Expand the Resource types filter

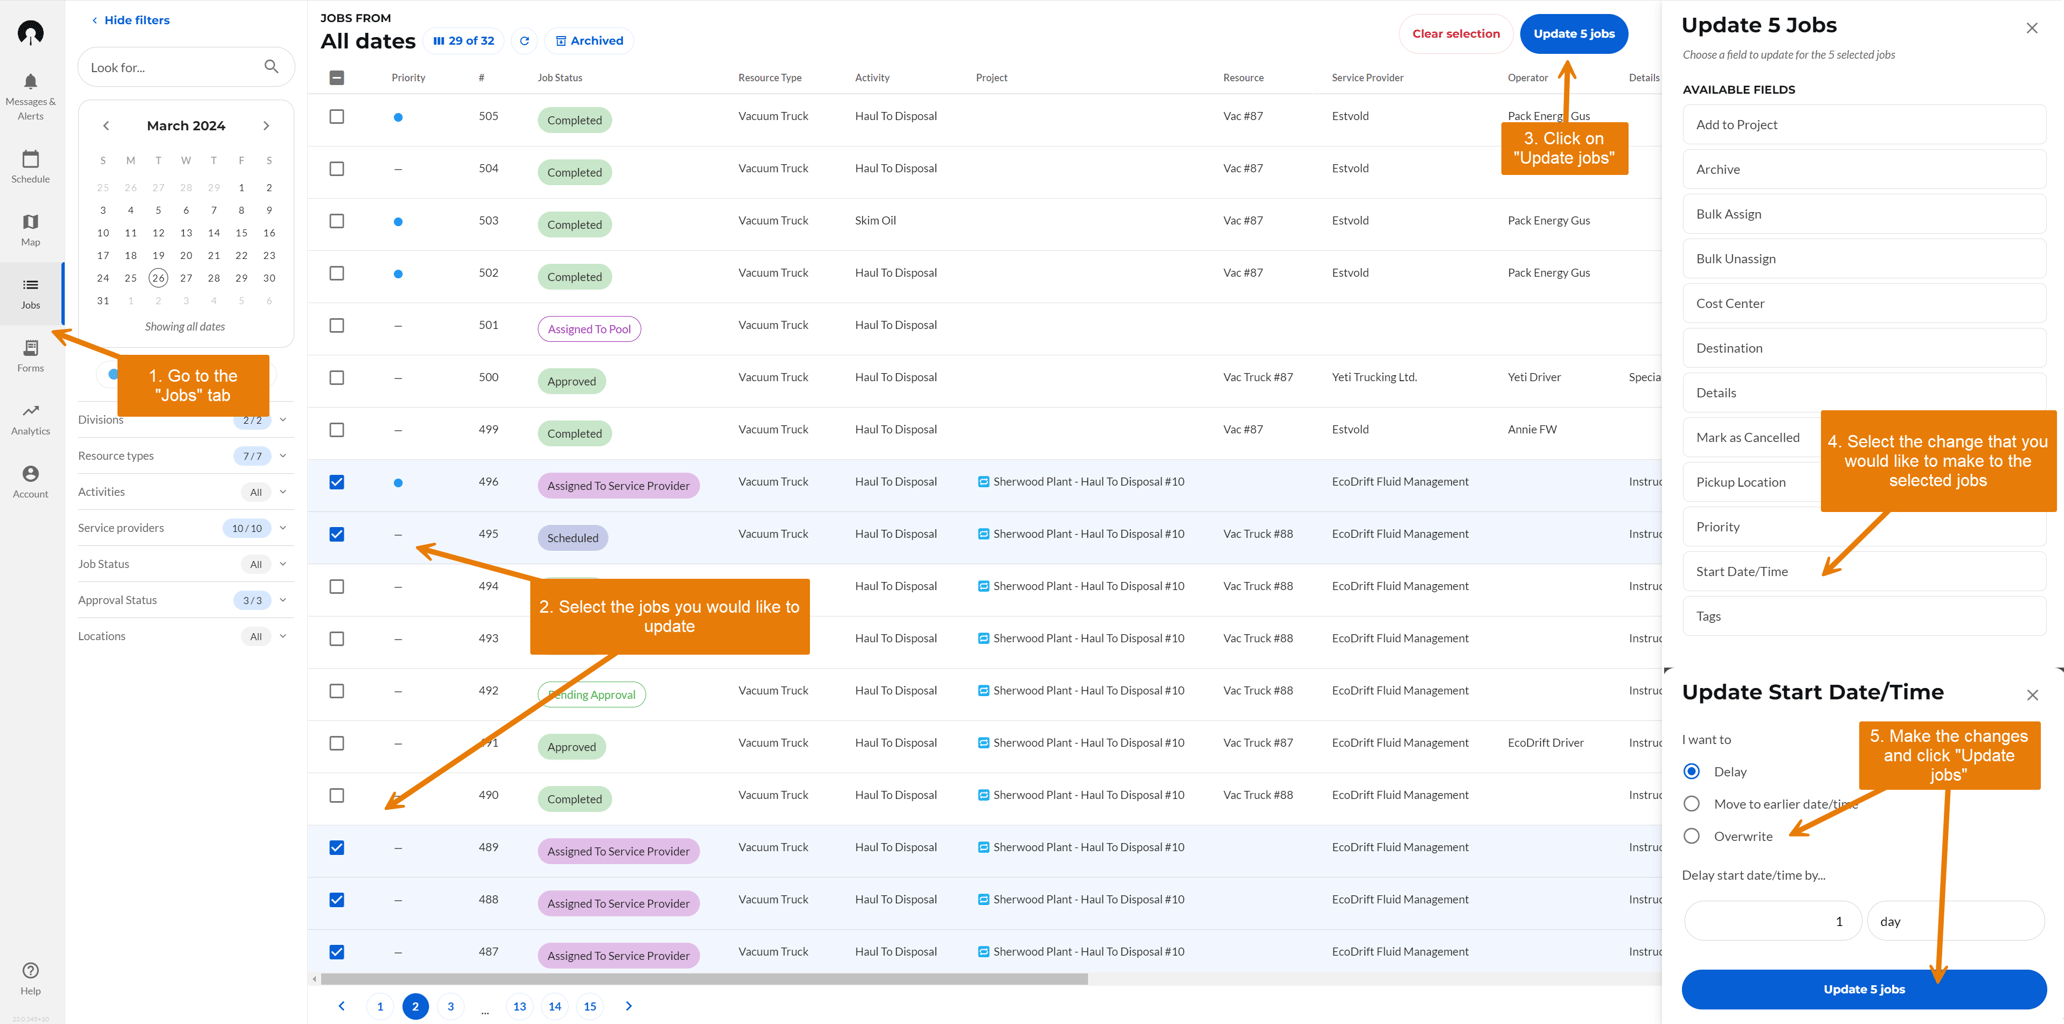tap(283, 456)
